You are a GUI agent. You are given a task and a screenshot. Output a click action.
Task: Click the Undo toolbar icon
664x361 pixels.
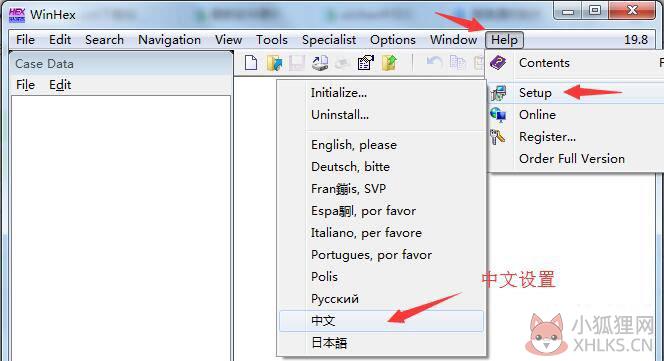pyautogui.click(x=434, y=63)
